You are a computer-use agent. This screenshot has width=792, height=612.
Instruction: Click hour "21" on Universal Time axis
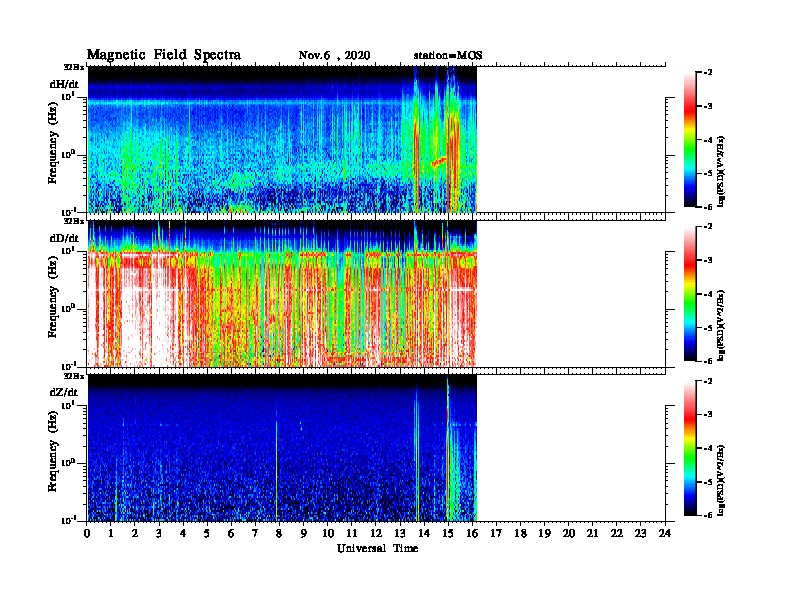592,534
